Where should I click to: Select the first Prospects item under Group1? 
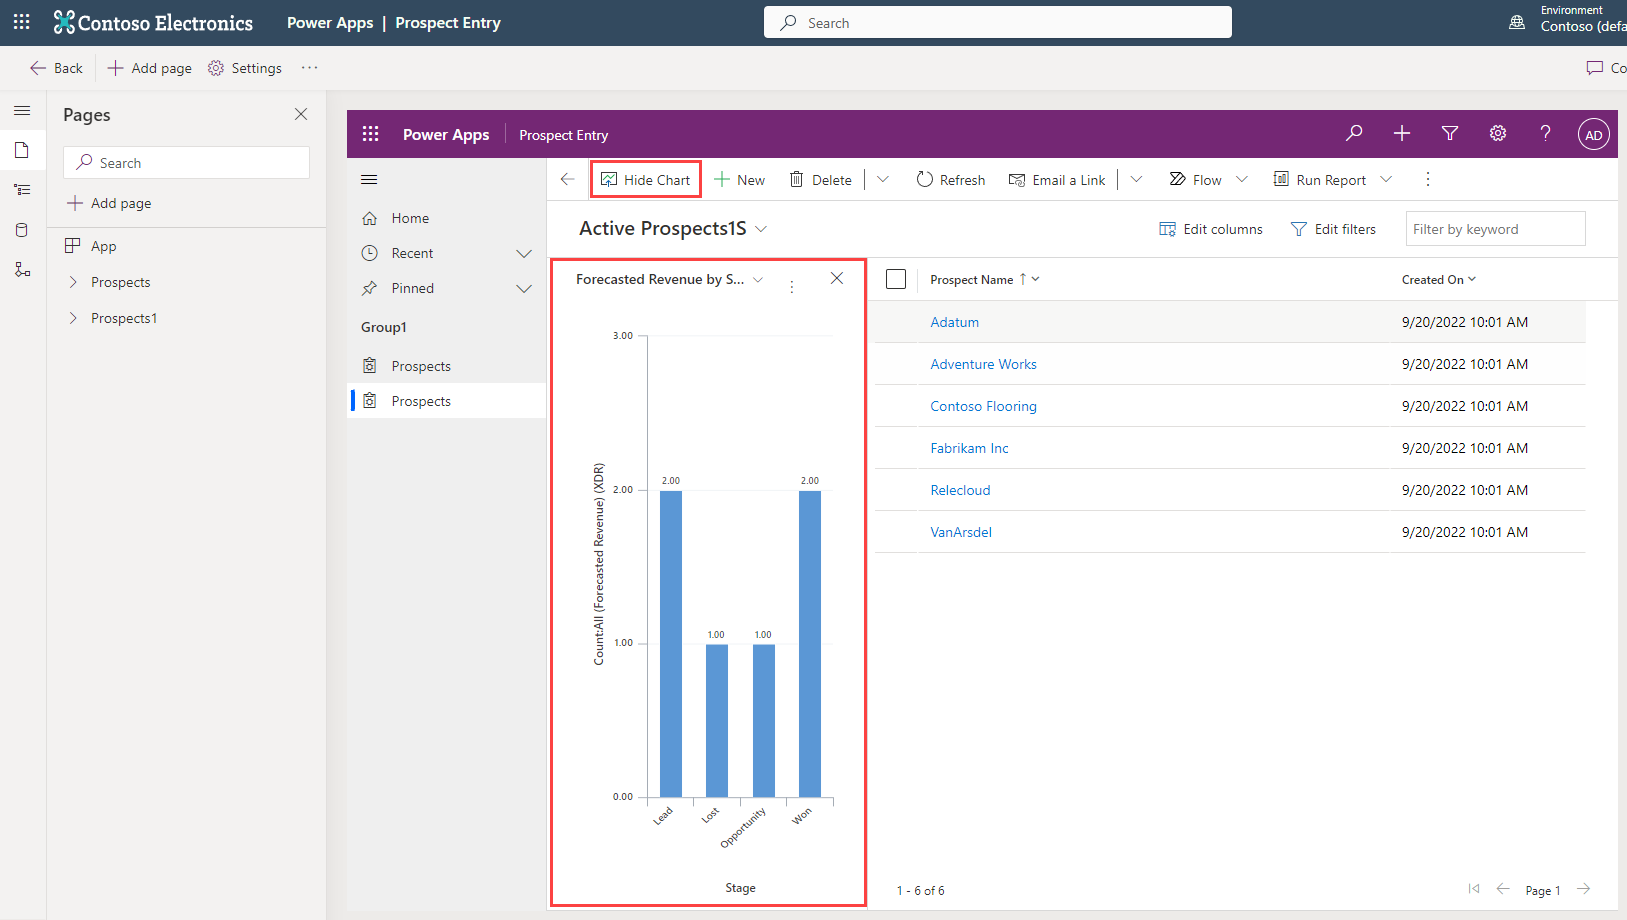point(447,366)
